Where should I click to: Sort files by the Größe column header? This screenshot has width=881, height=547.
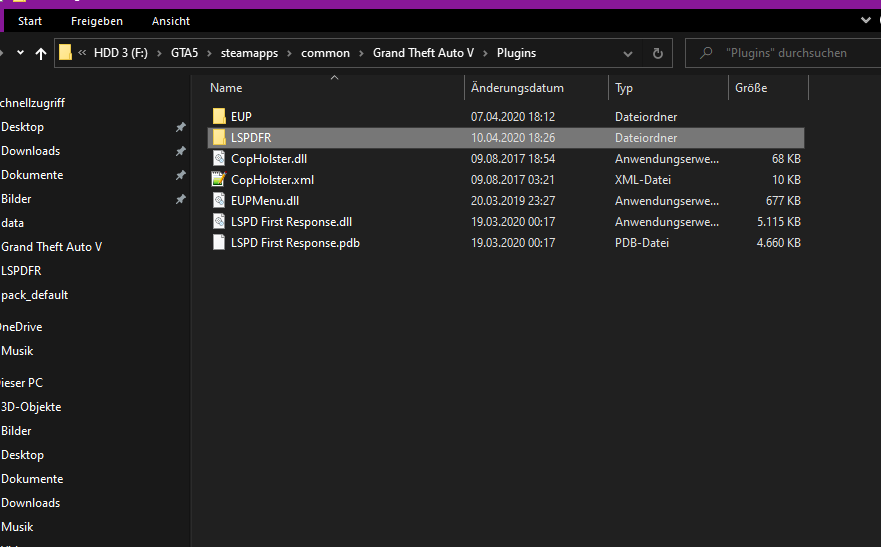(751, 88)
